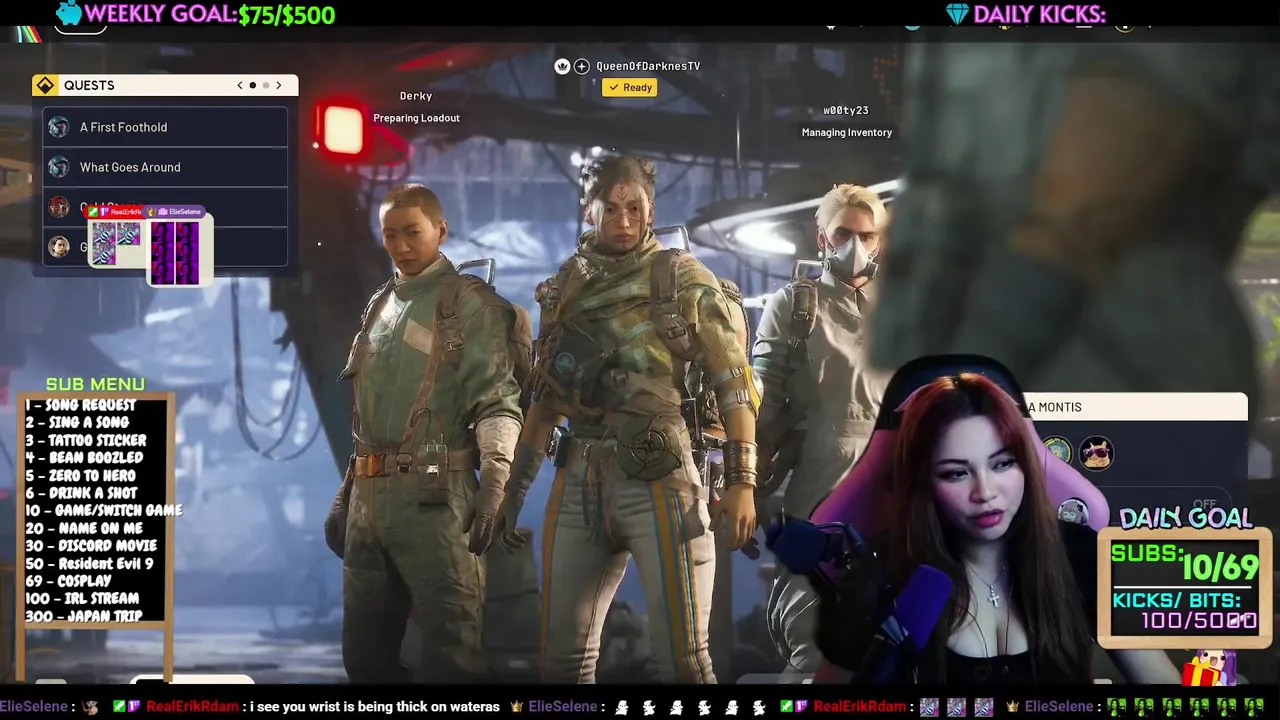Click Resident Evil 9 in the Sub Menu
Image resolution: width=1280 pixels, height=720 pixels.
pos(89,563)
